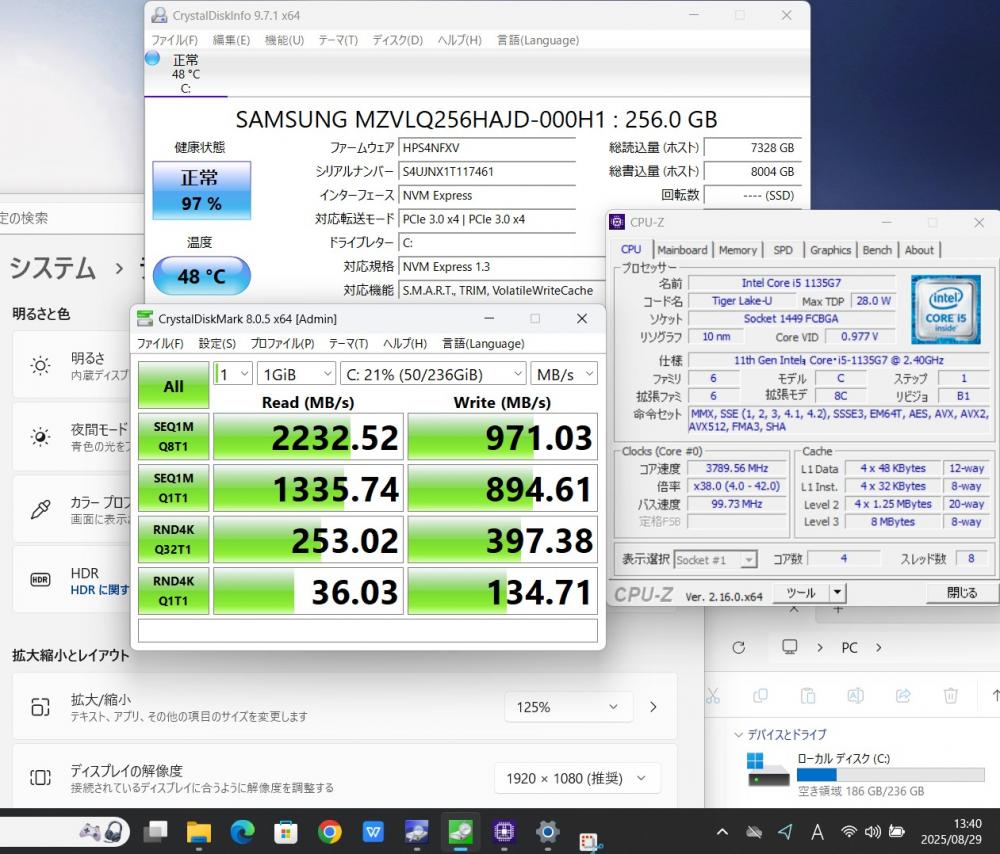The image size is (1000, 854).
Task: Click the Intel Core i5 logo in CPU-Z
Action: click(946, 309)
